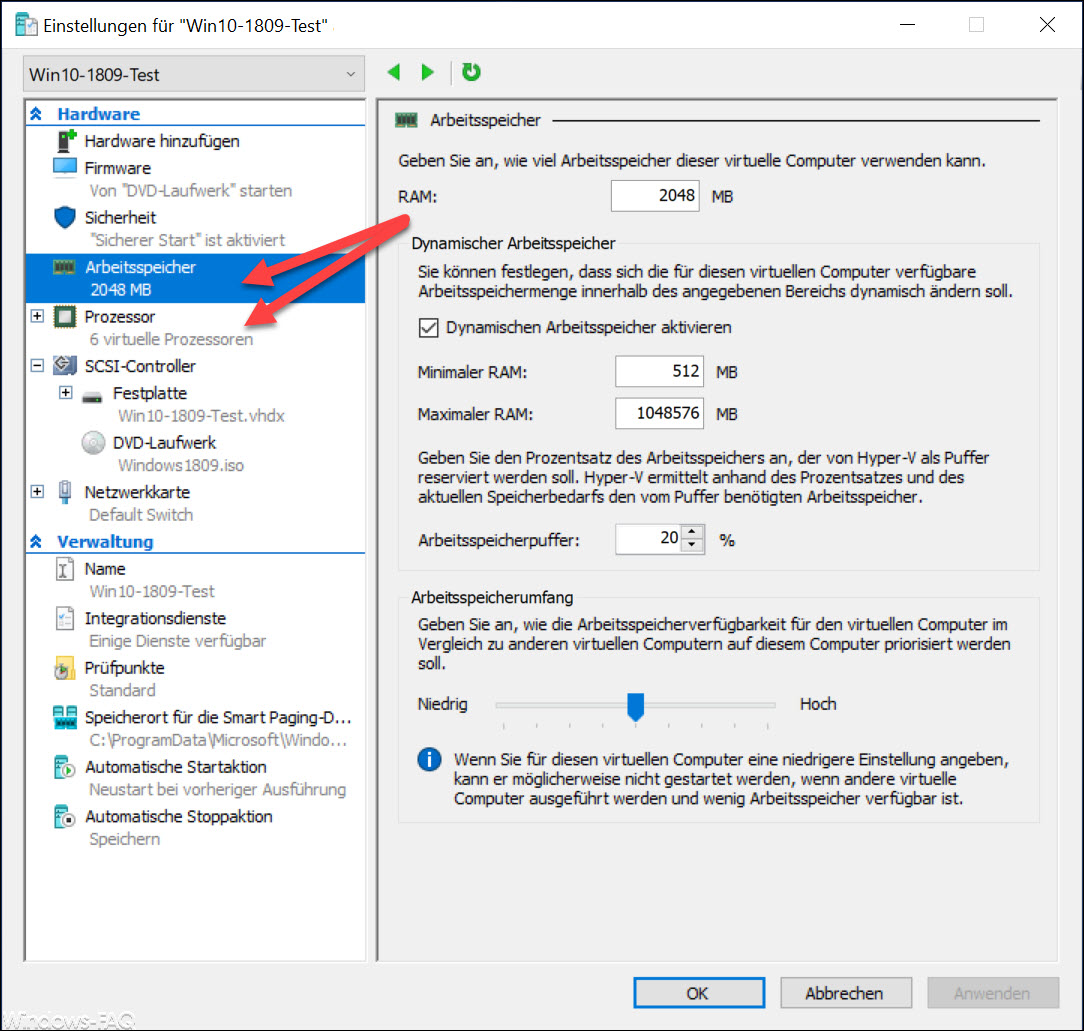
Task: Decrease Arbeitsspeicherpuffer with down spinner
Action: [693, 545]
